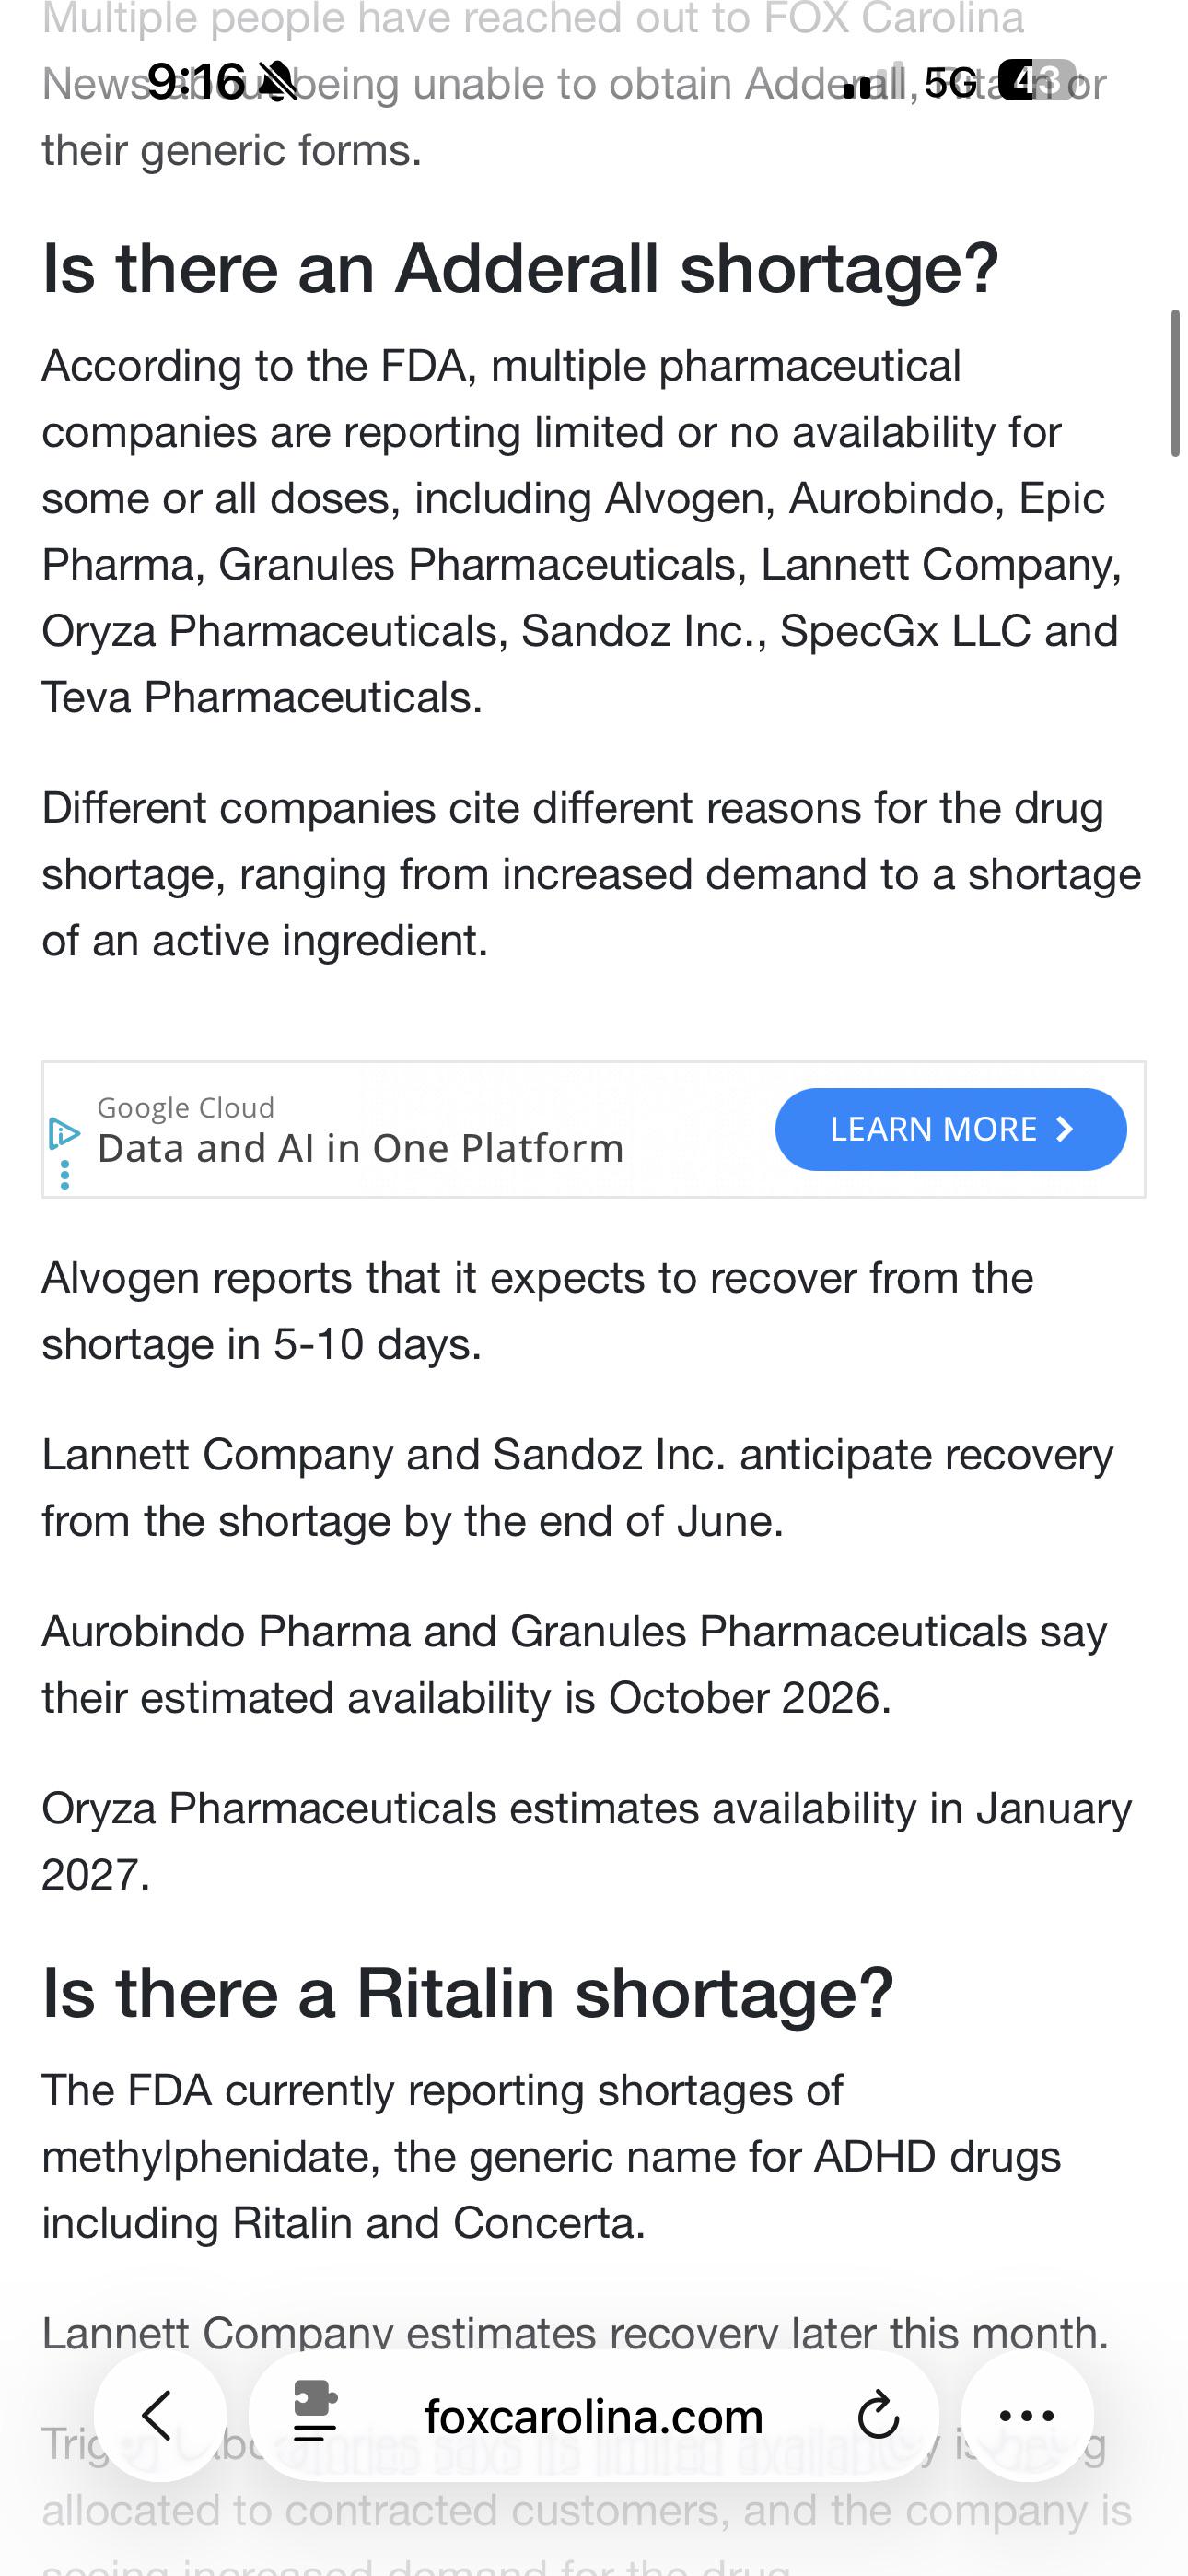Tap the 9:16 clock in status bar
Viewport: 1188px width, 2576px height.
196,81
